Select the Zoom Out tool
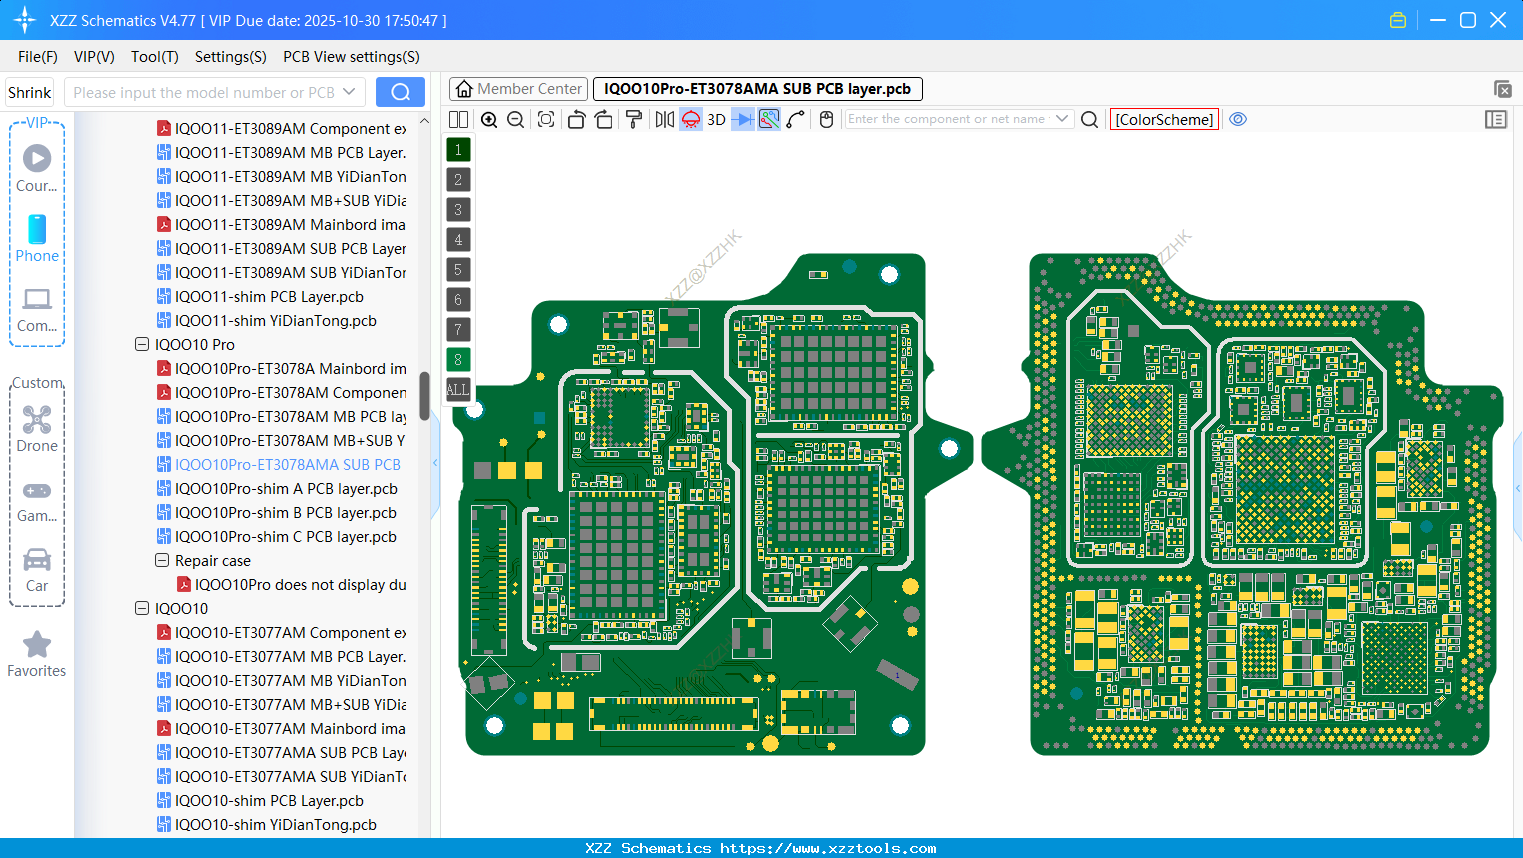1523x858 pixels. [514, 119]
